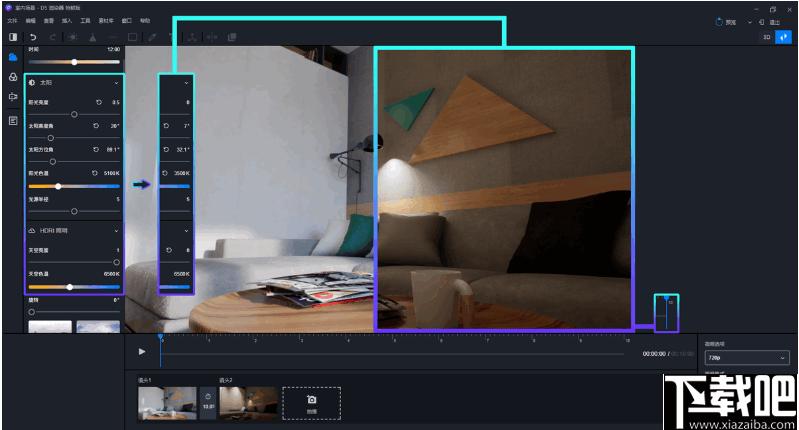Toggle the side panel layout icon
This screenshot has height=430, width=799.
13,37
